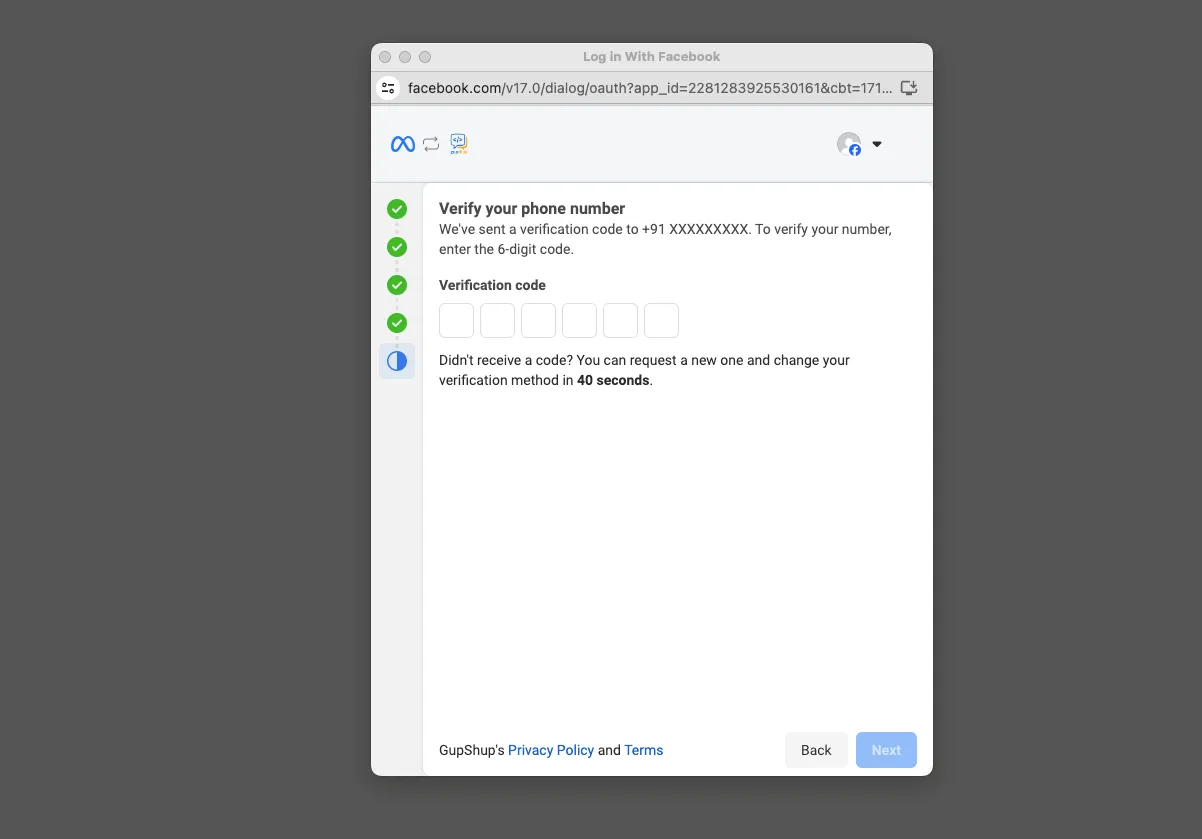Focus the sixth verification code digit box
This screenshot has width=1202, height=839.
pos(661,321)
